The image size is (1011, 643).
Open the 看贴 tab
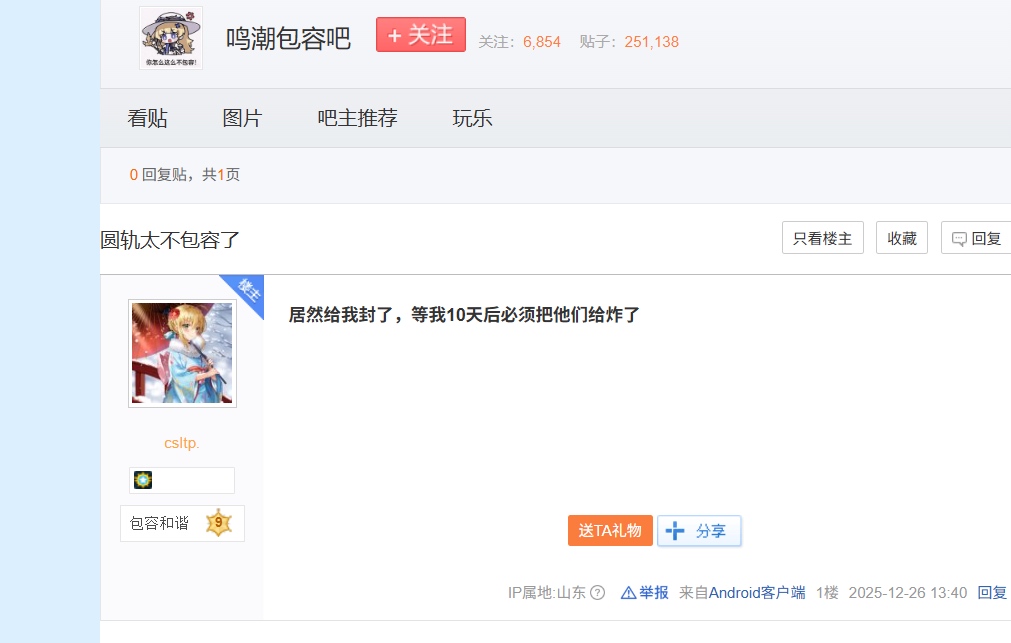pos(147,118)
